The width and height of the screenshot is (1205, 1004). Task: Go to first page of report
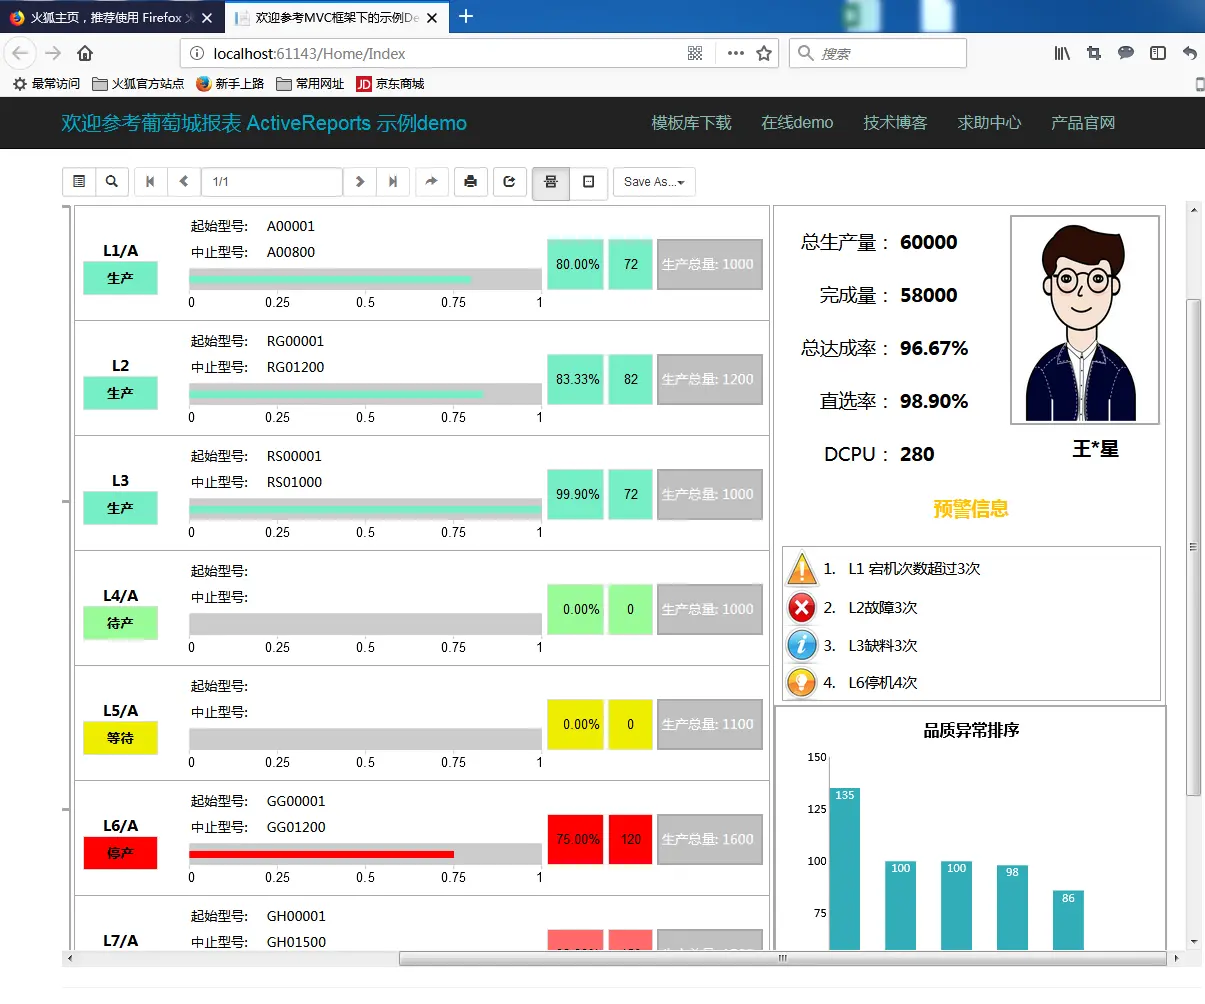point(150,182)
